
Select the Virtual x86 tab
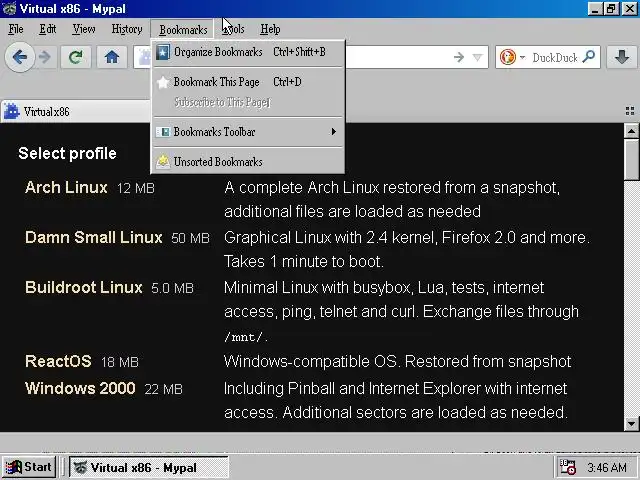click(x=76, y=111)
